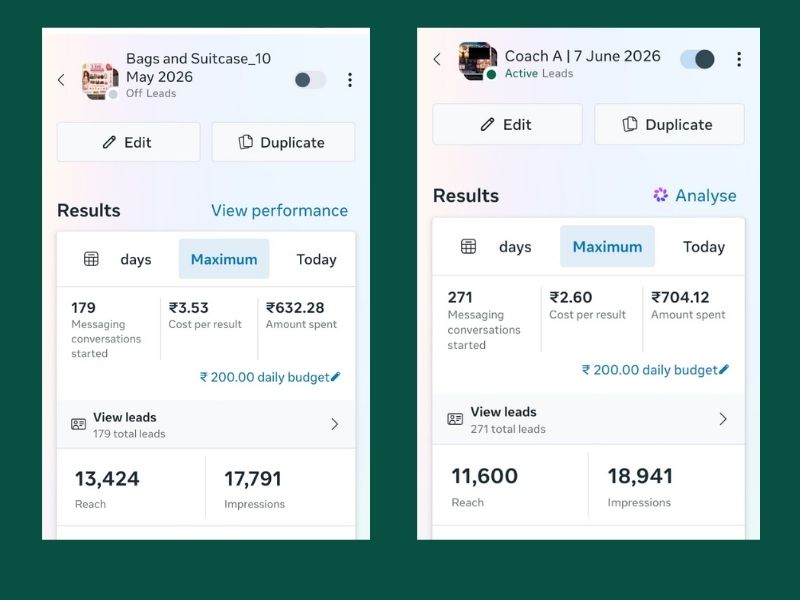This screenshot has height=600, width=800.
Task: Go back from Bags and Suitcase campaign
Action: (61, 80)
